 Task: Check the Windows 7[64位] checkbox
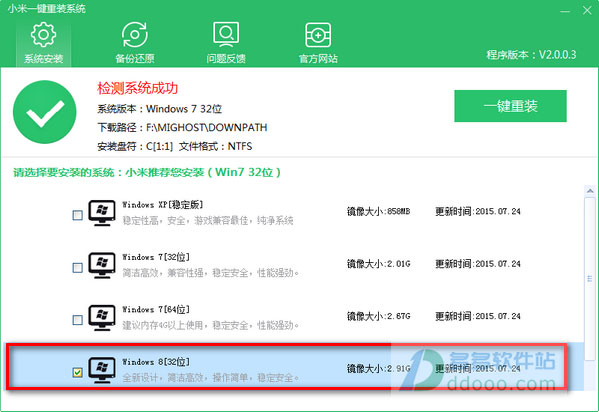tap(78, 320)
